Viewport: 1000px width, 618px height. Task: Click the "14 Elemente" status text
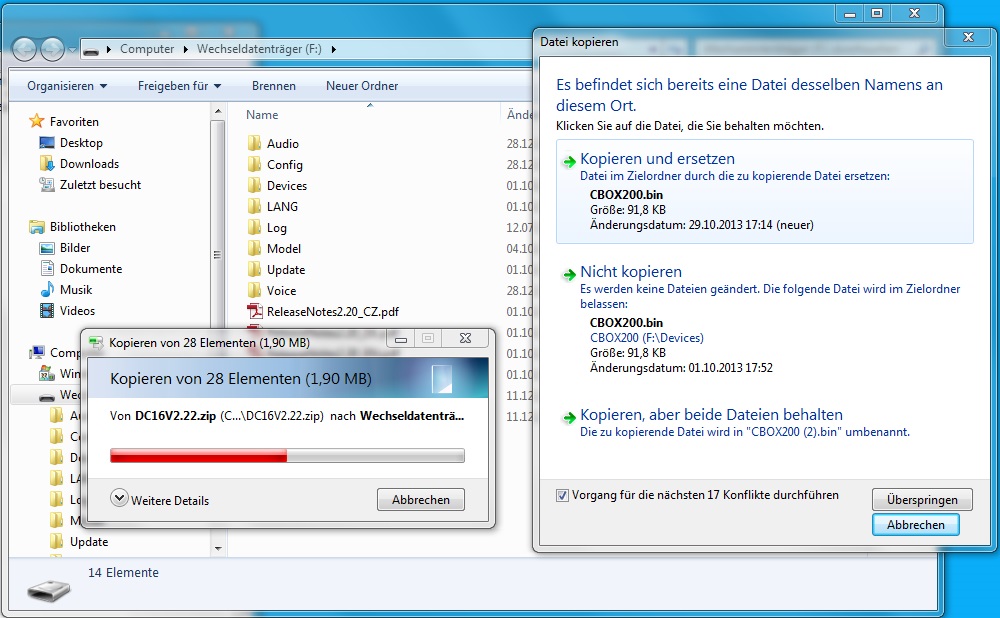tap(123, 573)
